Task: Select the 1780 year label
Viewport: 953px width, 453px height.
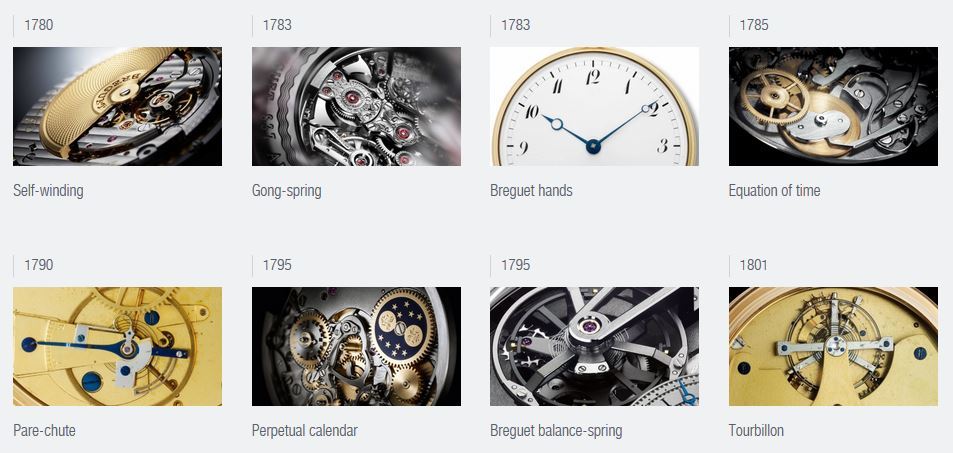Action: tap(38, 25)
